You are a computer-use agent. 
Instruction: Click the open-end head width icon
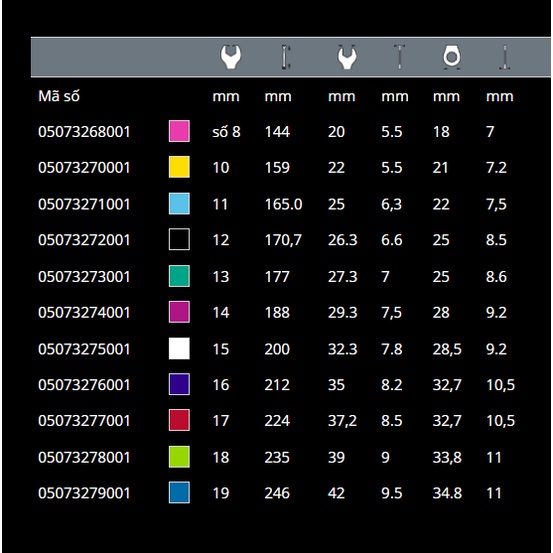tap(347, 57)
